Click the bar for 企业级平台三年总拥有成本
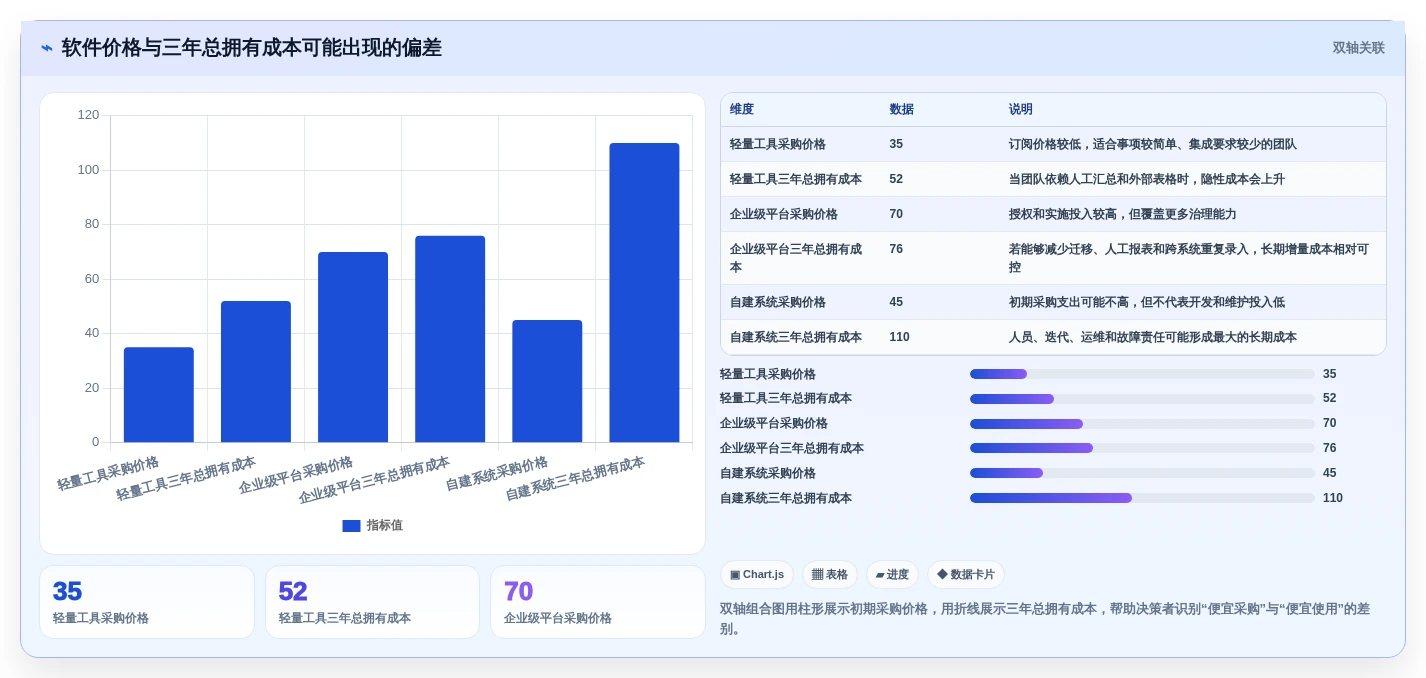1426x678 pixels. click(x=450, y=339)
